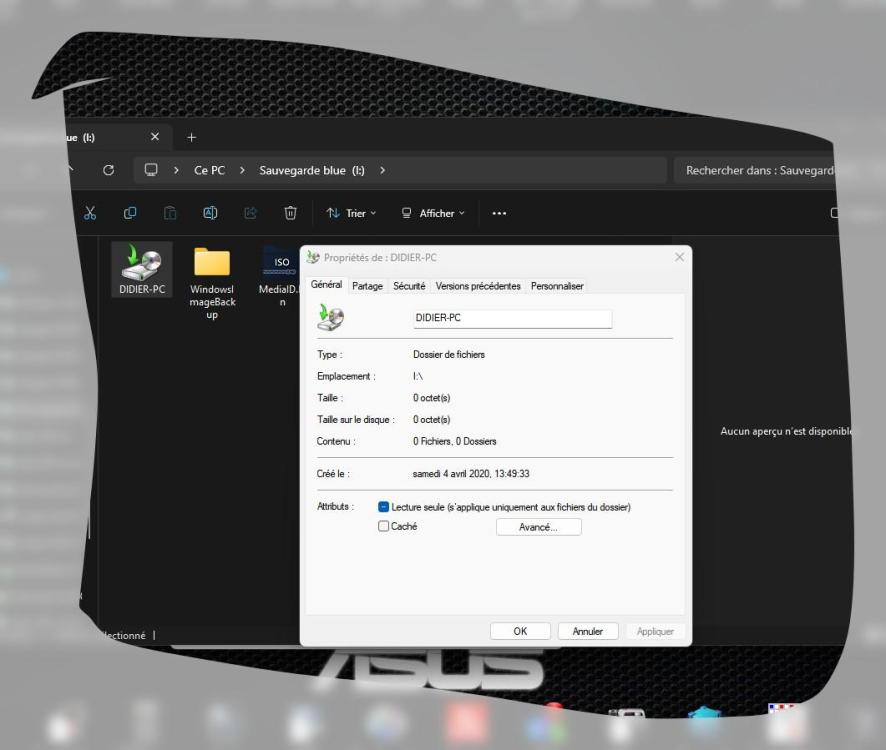Switch to the Versions précédentes tab
The image size is (886, 750).
(478, 286)
